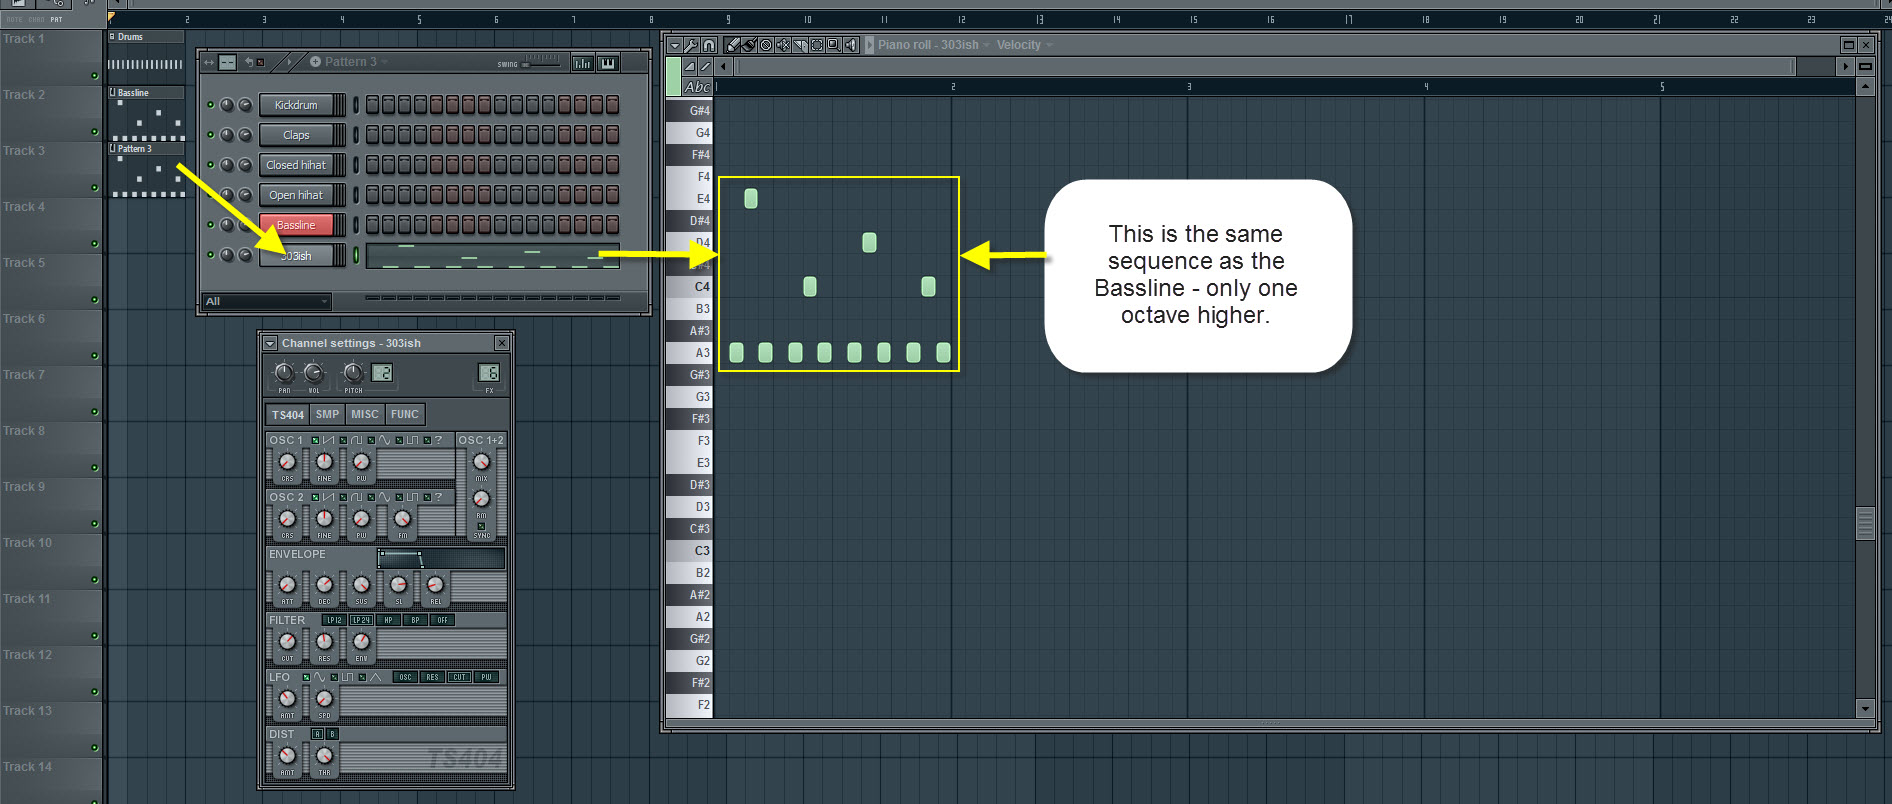Click the Bassline channel button

(296, 225)
